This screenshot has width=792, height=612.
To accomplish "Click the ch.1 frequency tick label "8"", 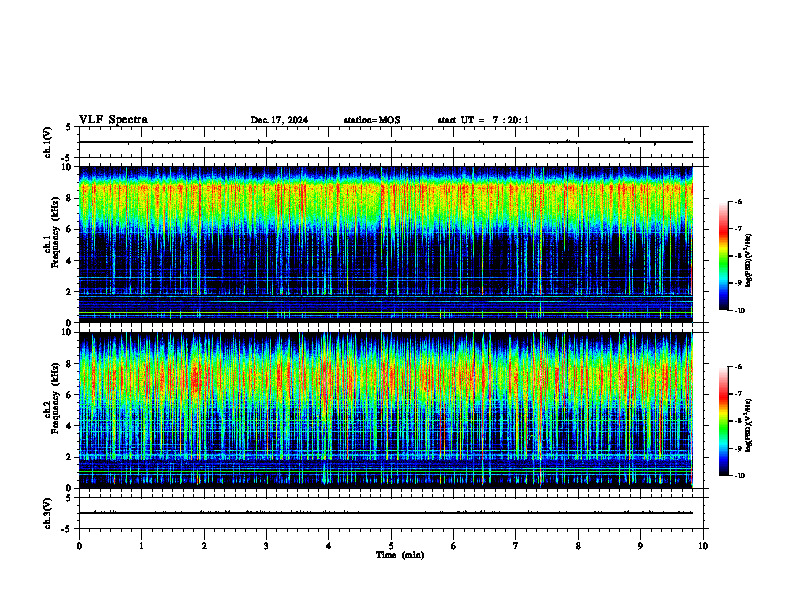I will 70,198.
